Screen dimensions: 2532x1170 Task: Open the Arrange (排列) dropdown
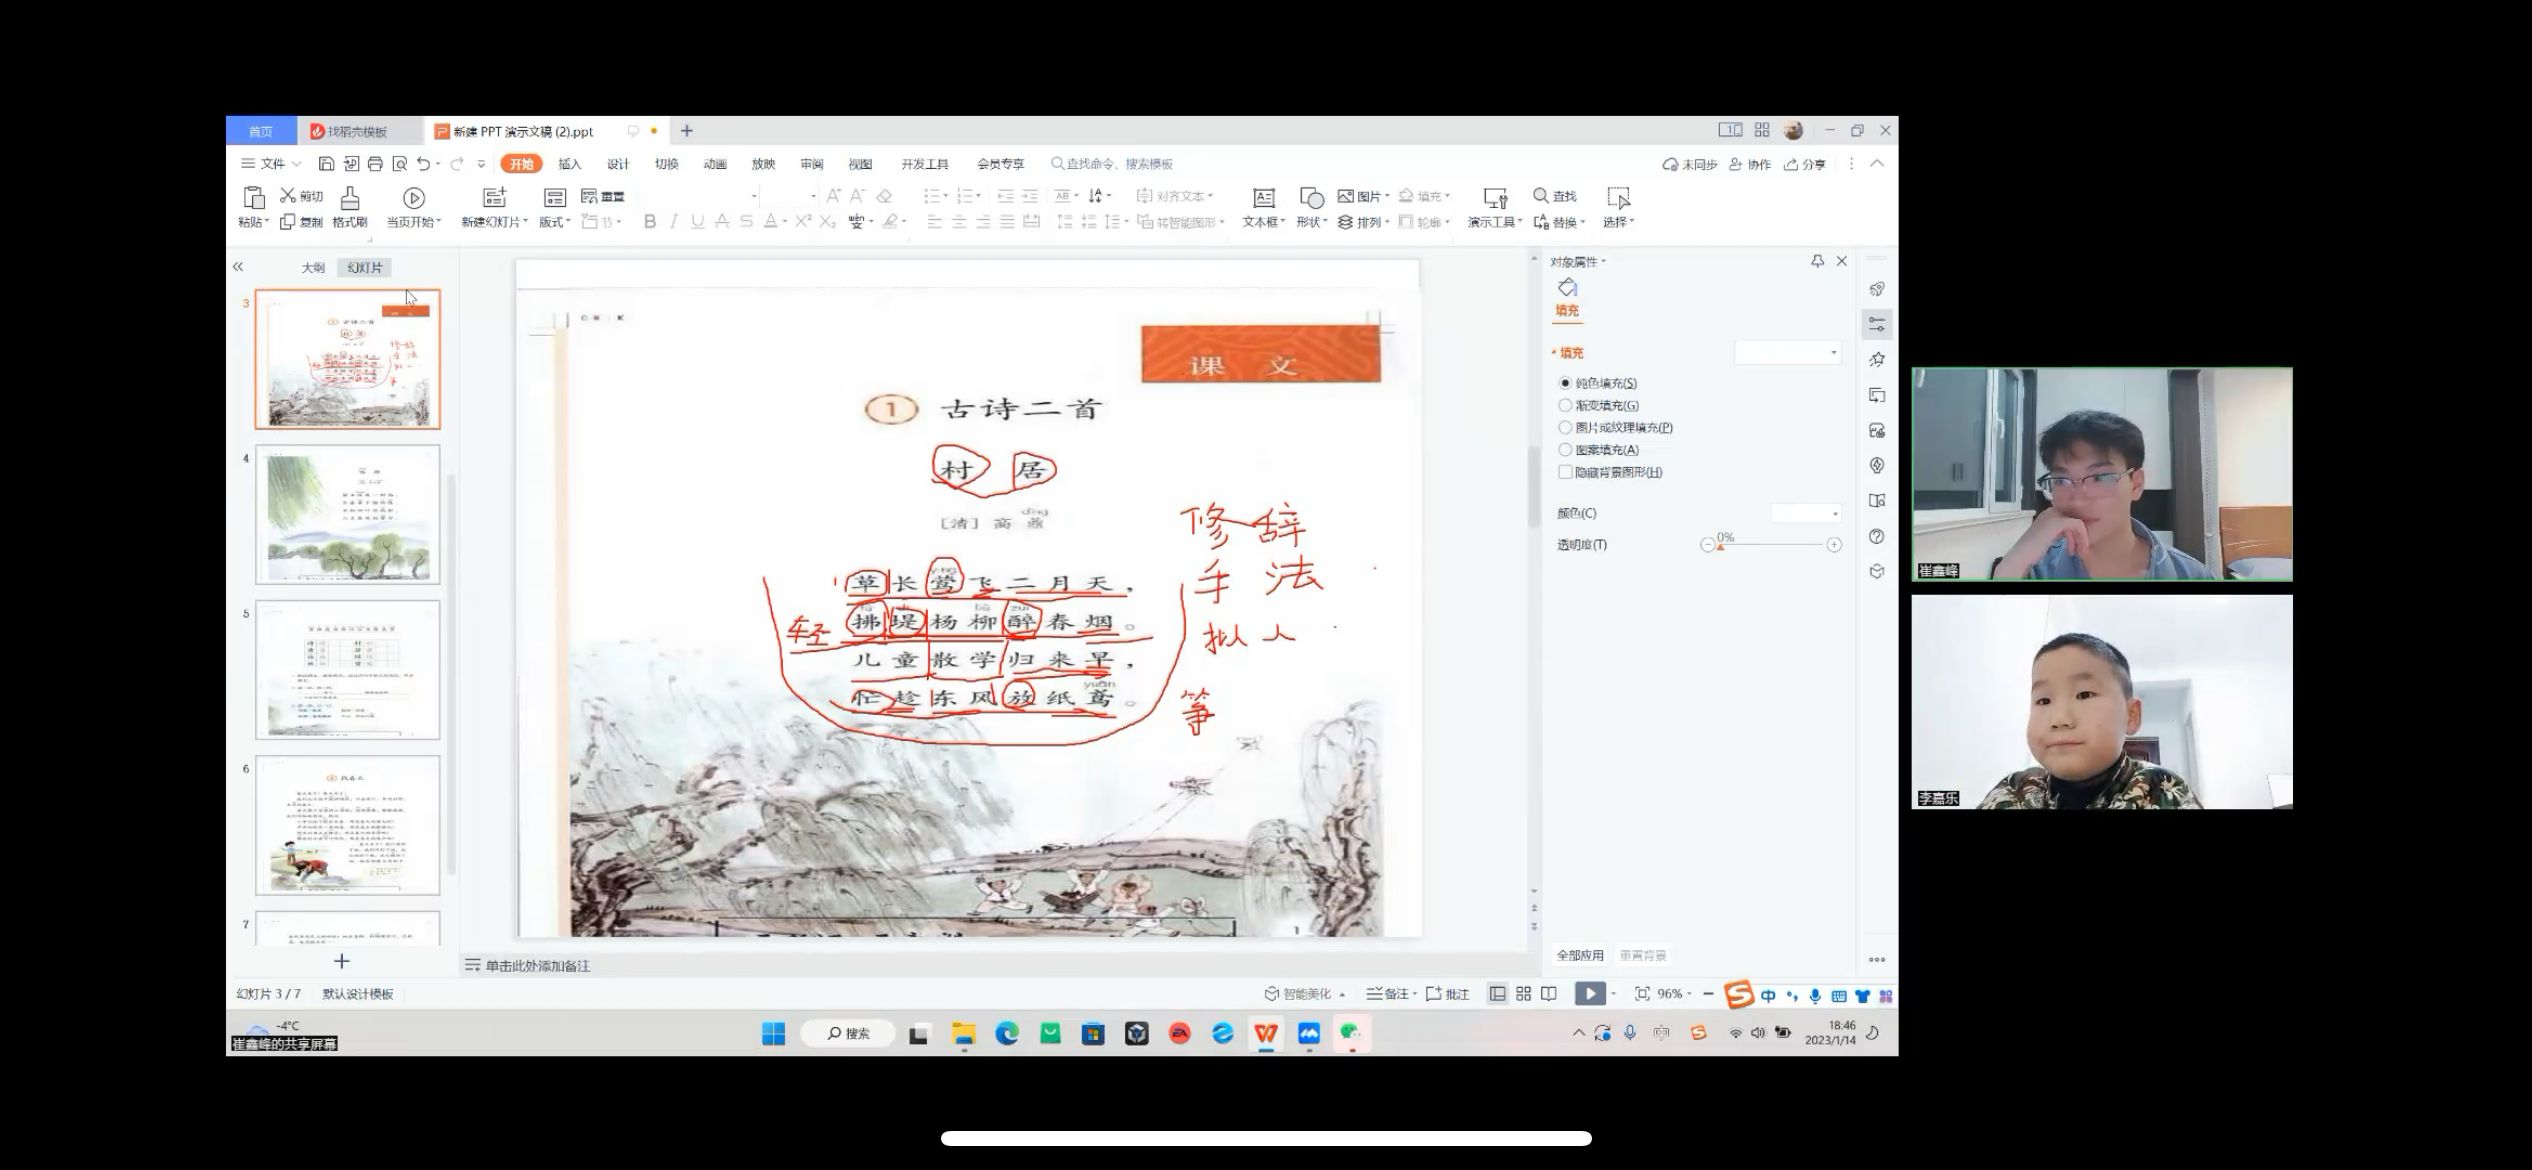point(1363,222)
